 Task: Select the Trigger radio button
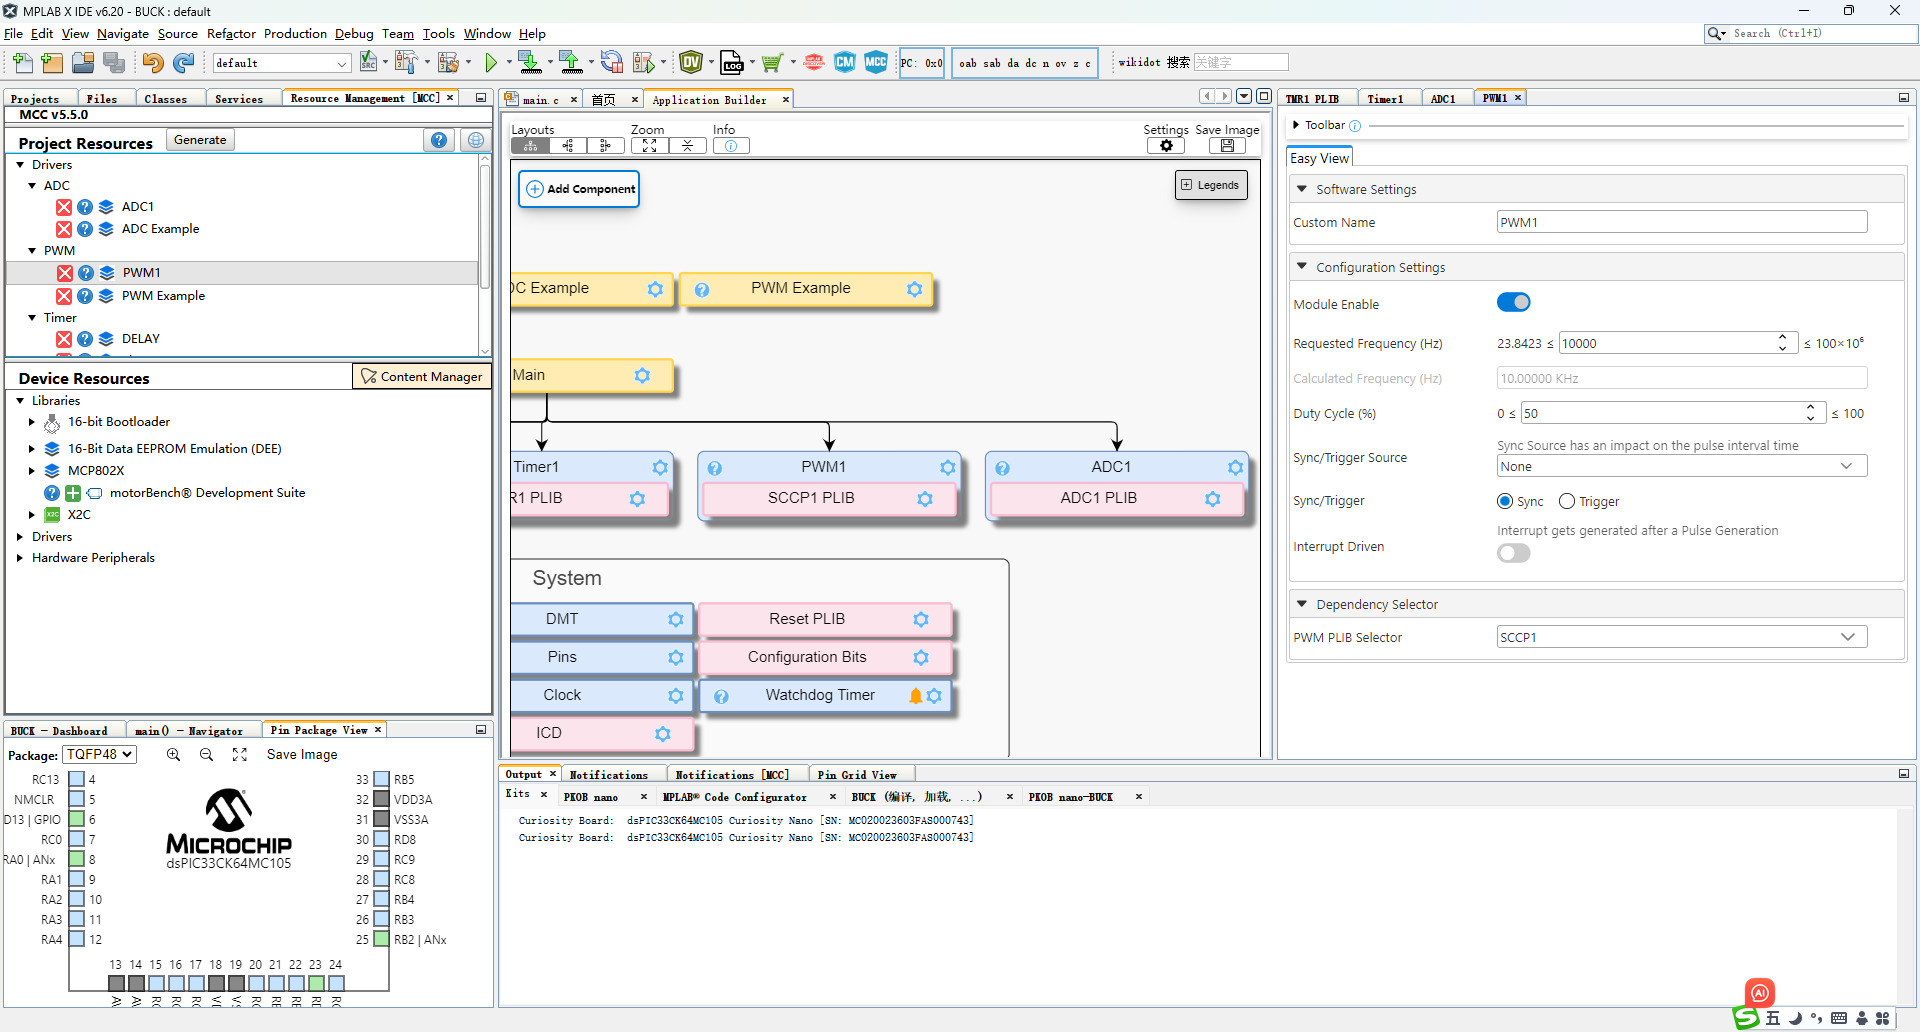pos(1567,501)
